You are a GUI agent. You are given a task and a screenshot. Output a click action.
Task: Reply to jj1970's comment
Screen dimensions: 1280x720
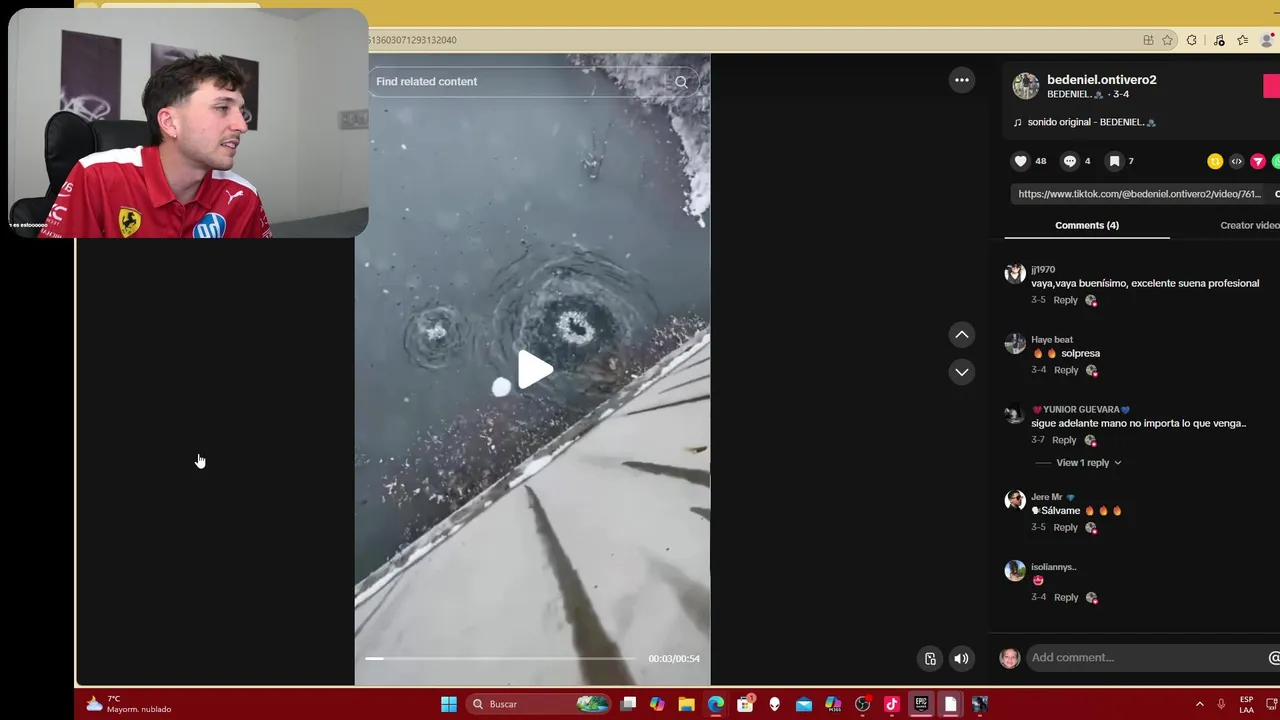[x=1065, y=300]
